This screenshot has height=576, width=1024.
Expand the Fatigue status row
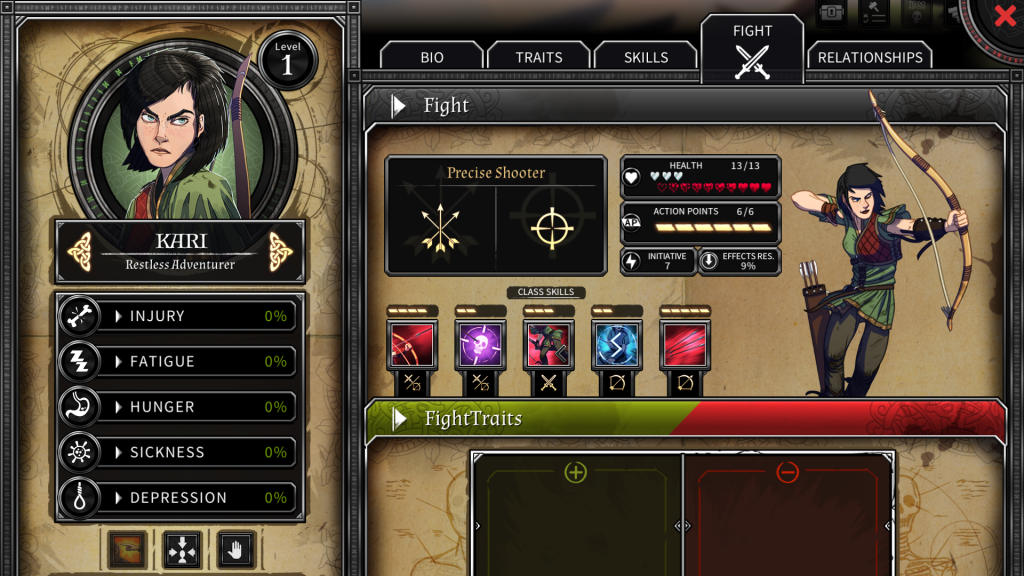click(x=179, y=361)
